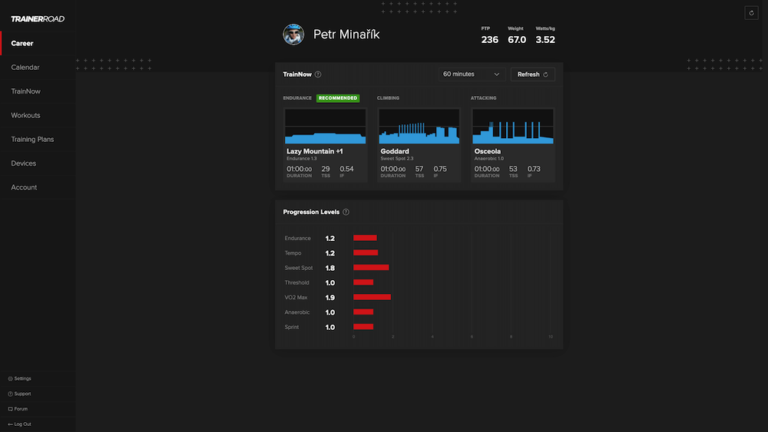Navigate to Training Plans
Viewport: 768px width, 432px height.
(x=32, y=139)
